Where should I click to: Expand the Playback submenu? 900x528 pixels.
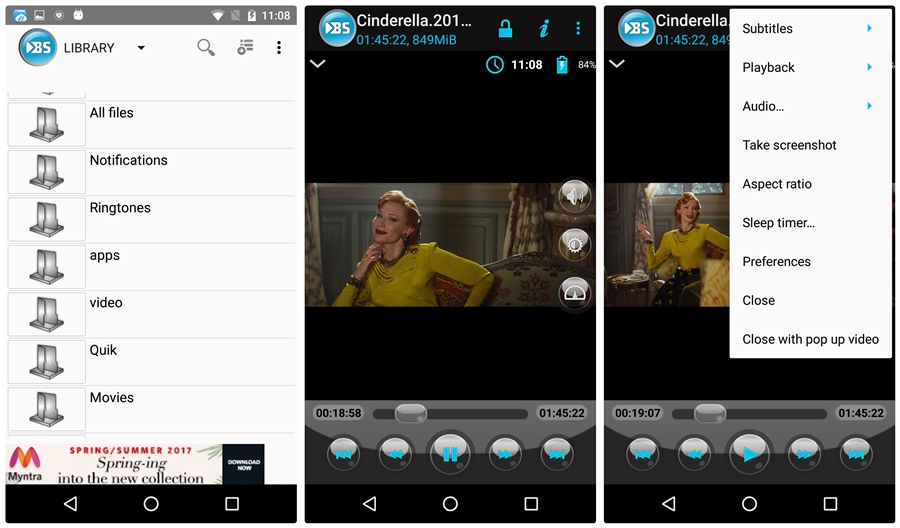(810, 67)
